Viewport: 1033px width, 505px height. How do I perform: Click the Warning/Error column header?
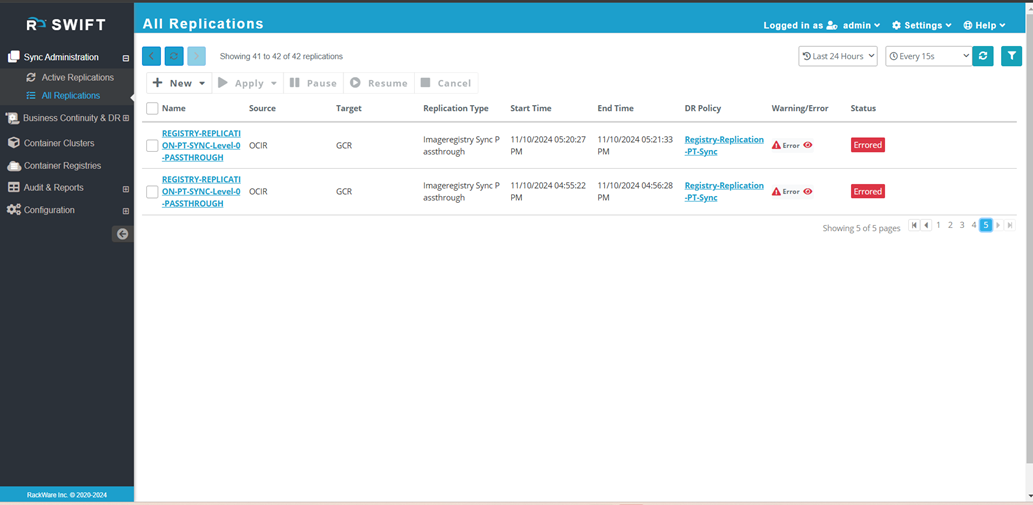tap(800, 108)
